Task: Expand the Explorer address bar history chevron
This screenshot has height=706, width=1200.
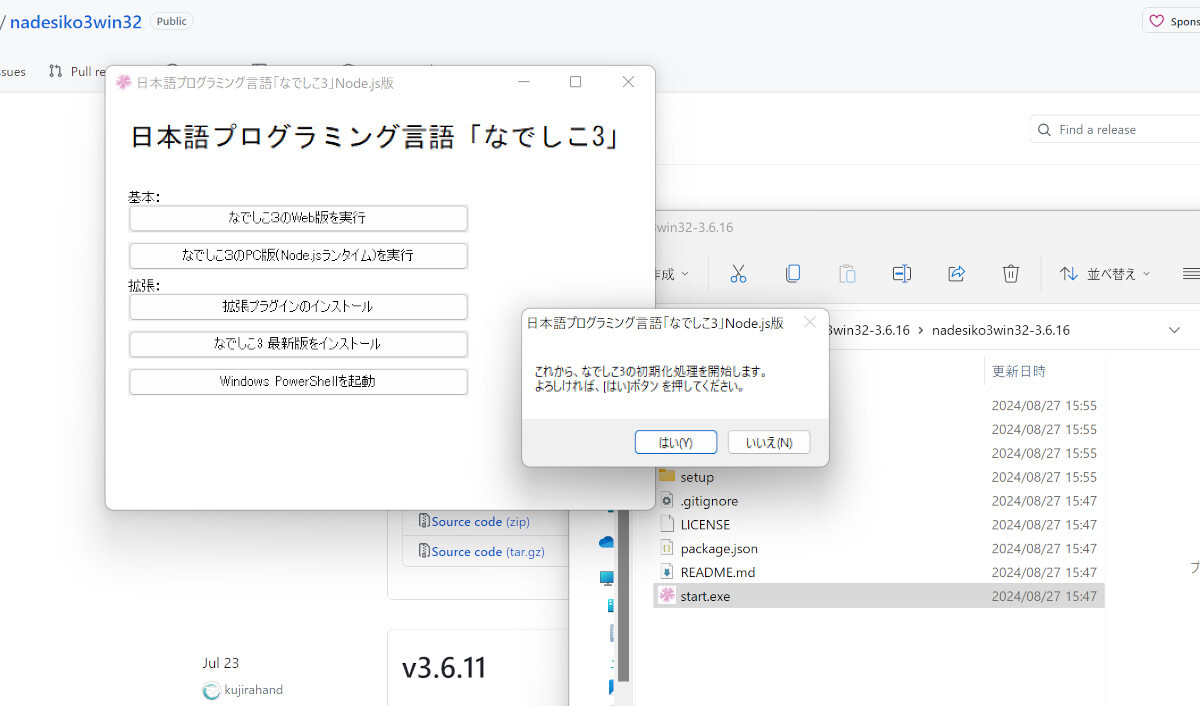Action: pos(1174,330)
